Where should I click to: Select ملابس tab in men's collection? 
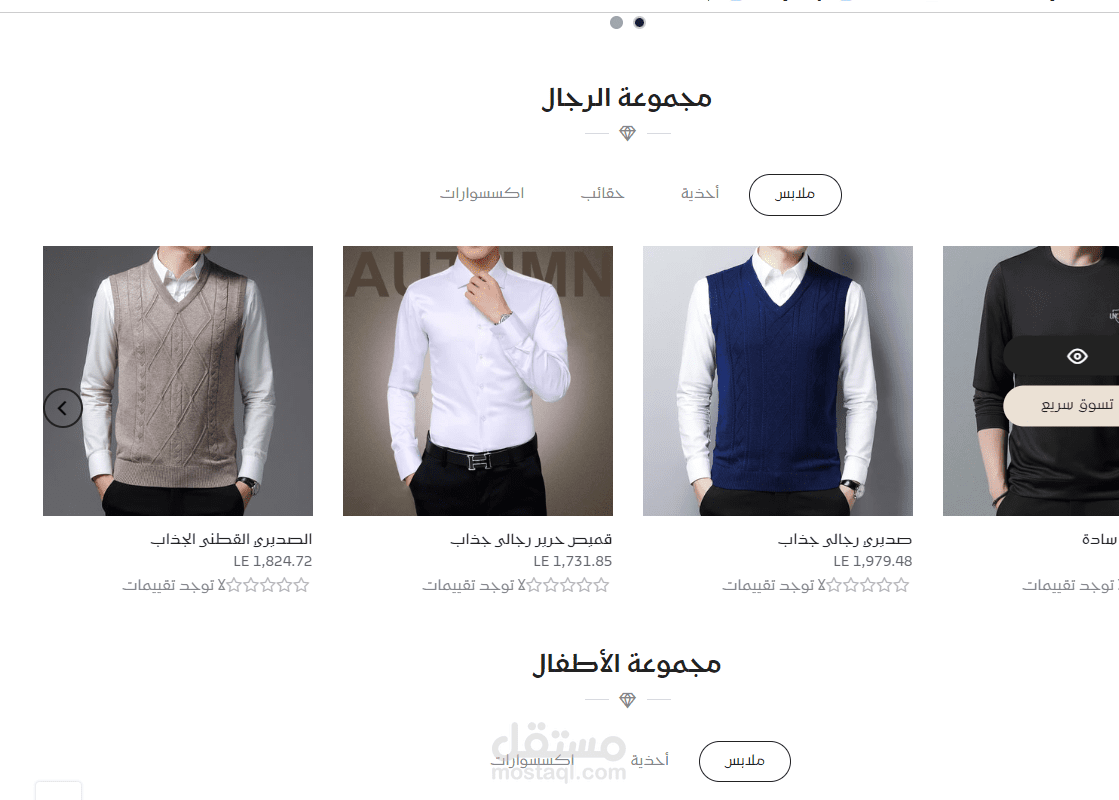point(795,195)
